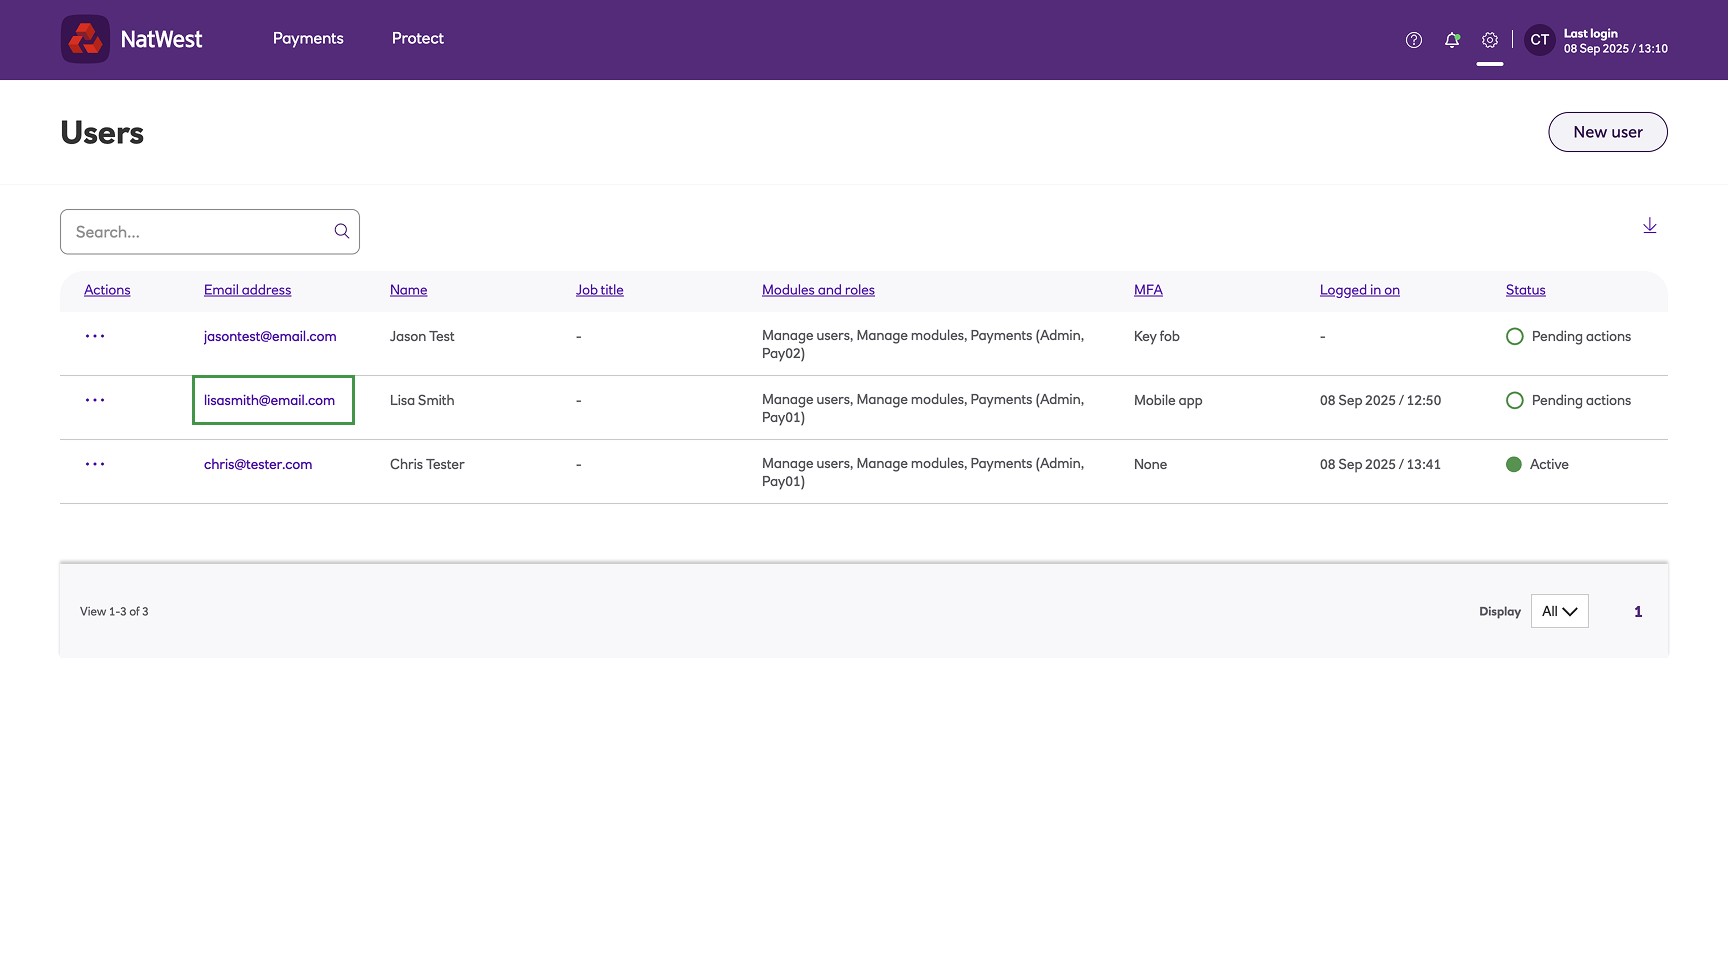Open the actions ellipsis for Chris Tester

pos(95,464)
